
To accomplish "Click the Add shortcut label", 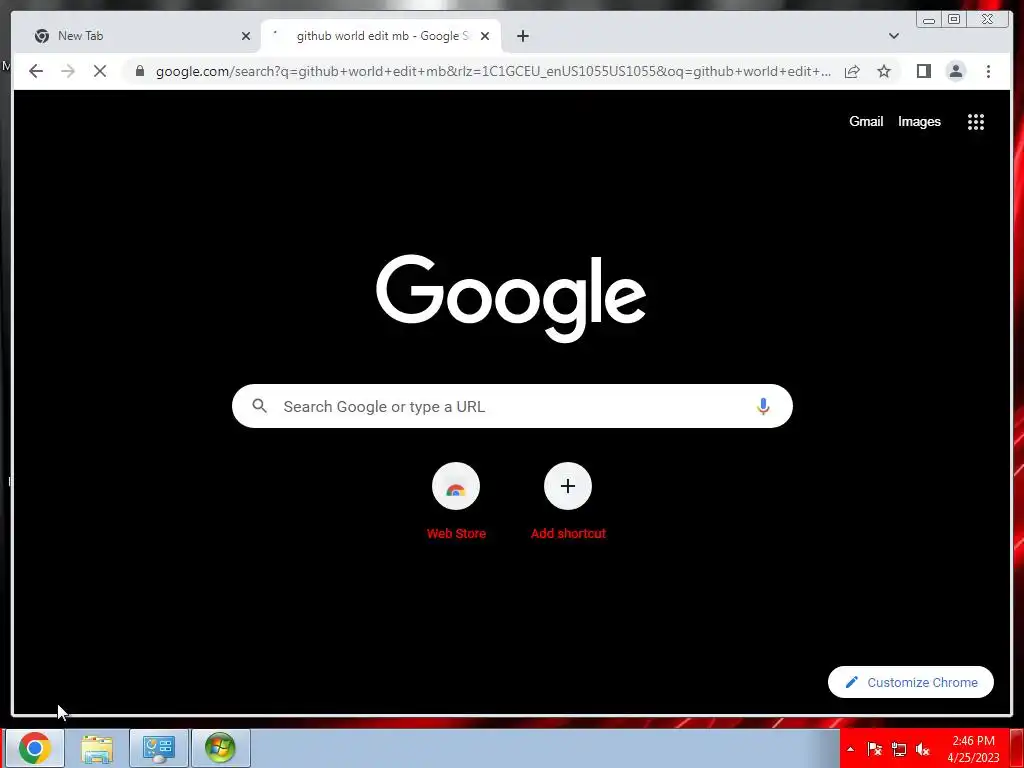I will [568, 533].
